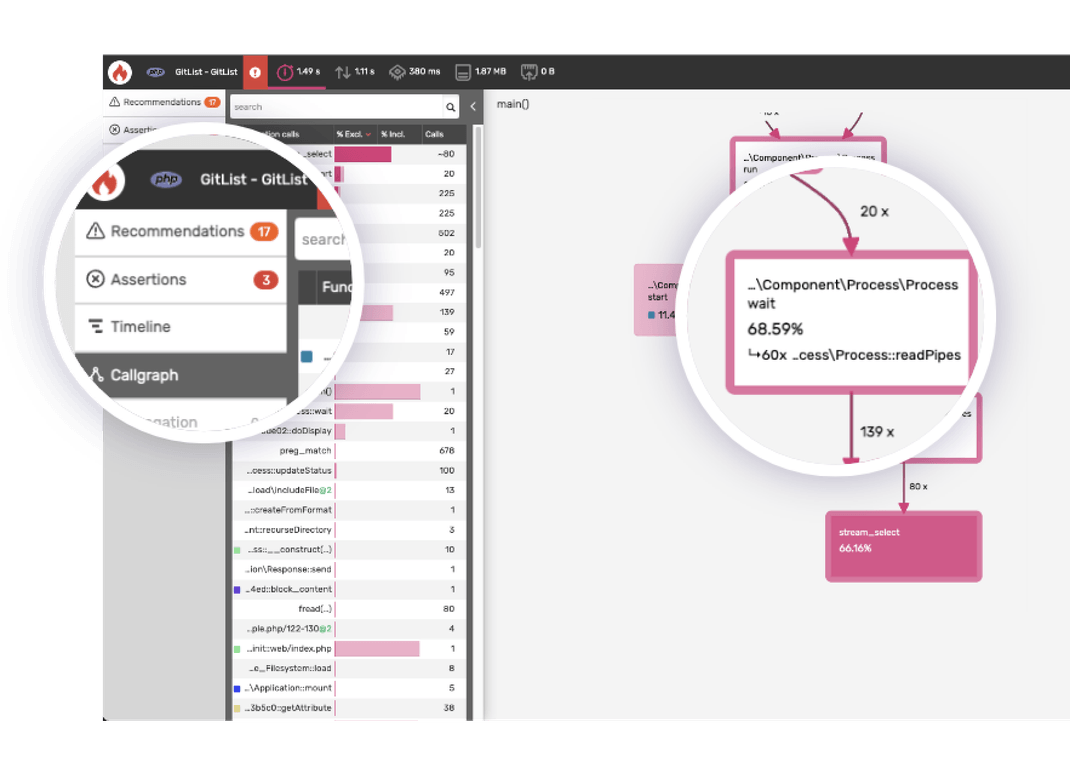Select the ..load\includeFile@2 row
Viewport: 1070px width, 763px height.
pyautogui.click(x=349, y=491)
